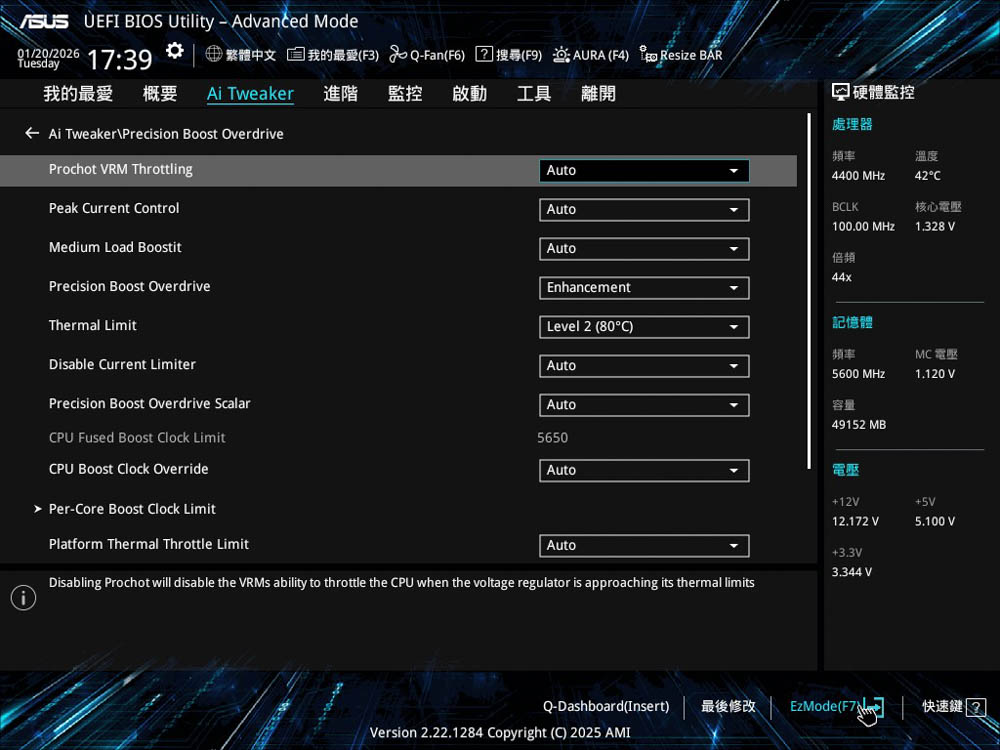Open the Prochot VRM Throttling dropdown
Viewport: 1000px width, 750px height.
(x=643, y=171)
